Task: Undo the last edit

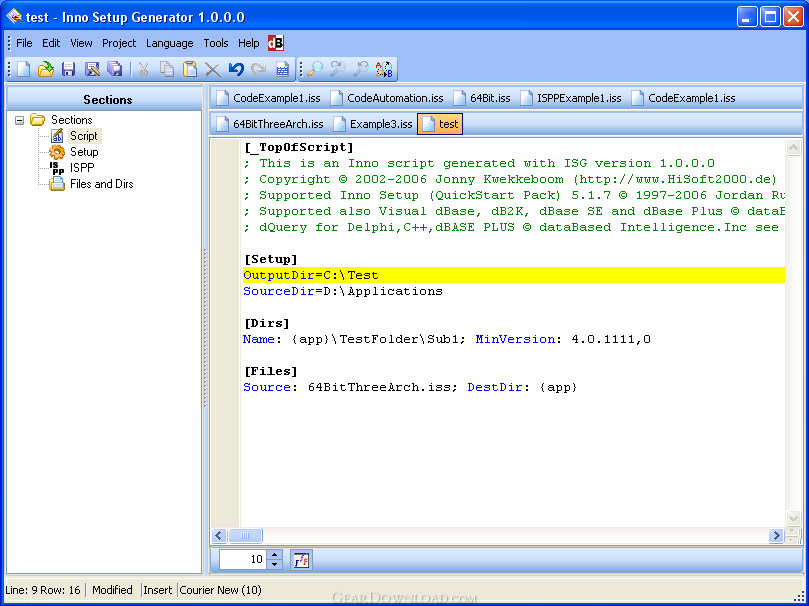Action: tap(236, 69)
